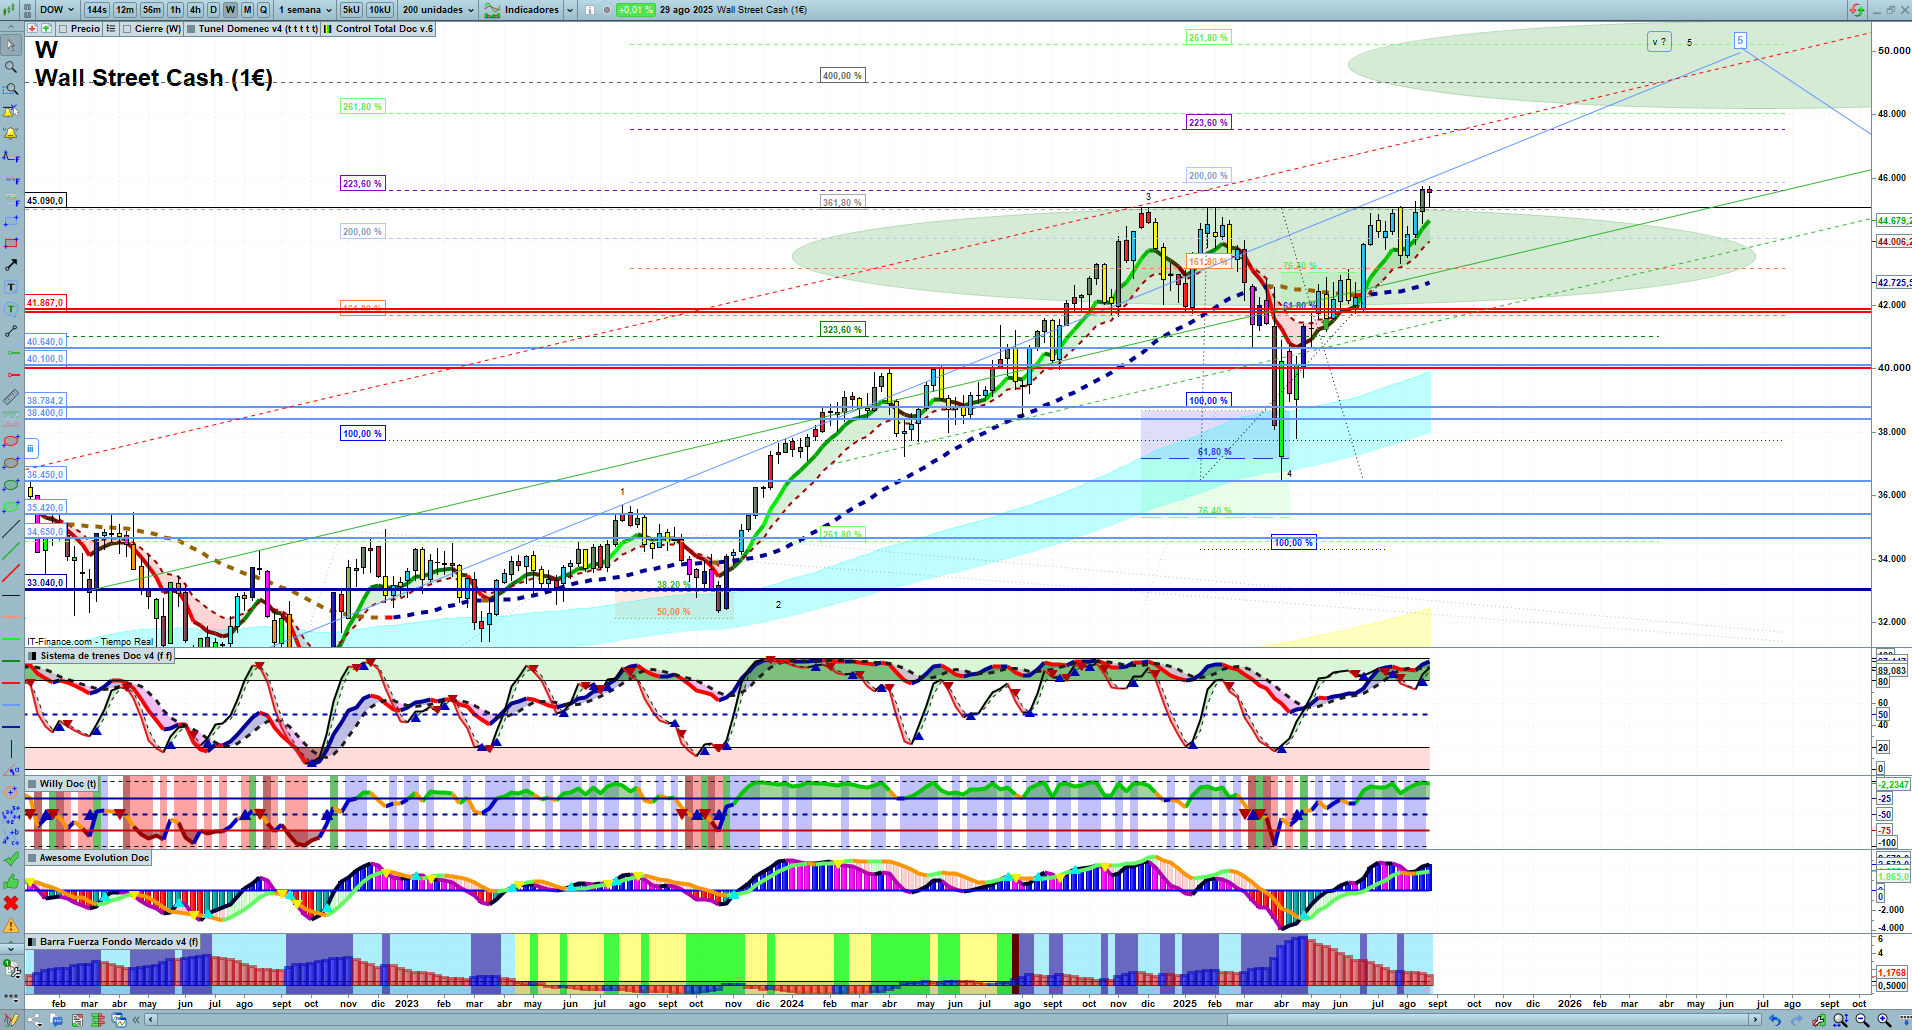Click the 5kU units button
Screen dimensions: 1912x1030
click(x=351, y=10)
